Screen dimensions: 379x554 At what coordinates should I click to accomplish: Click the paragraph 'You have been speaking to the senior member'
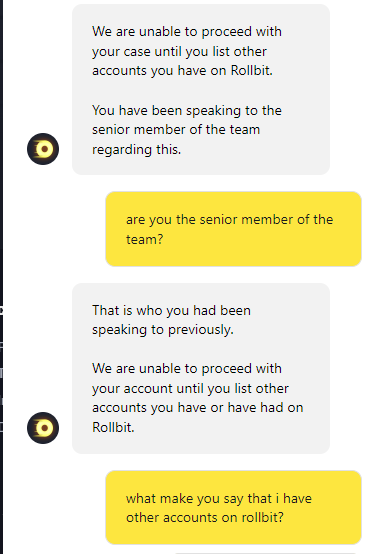[187, 130]
